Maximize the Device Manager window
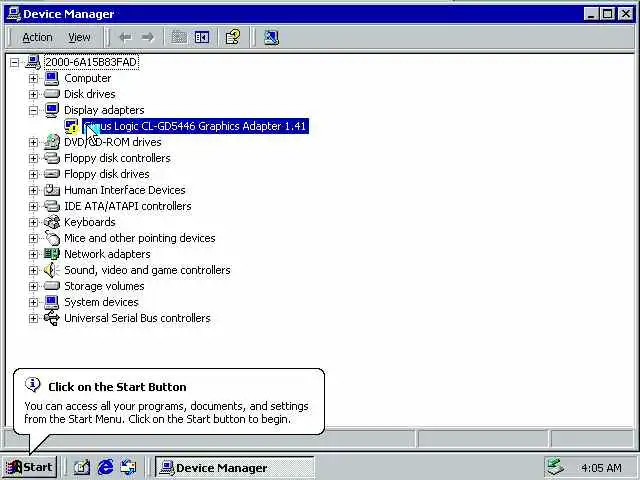Screen dimensions: 640x480 click(x=607, y=14)
